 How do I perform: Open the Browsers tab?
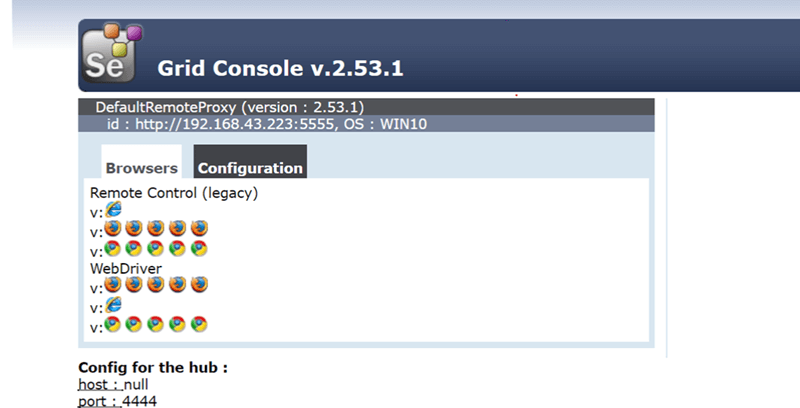click(x=141, y=162)
